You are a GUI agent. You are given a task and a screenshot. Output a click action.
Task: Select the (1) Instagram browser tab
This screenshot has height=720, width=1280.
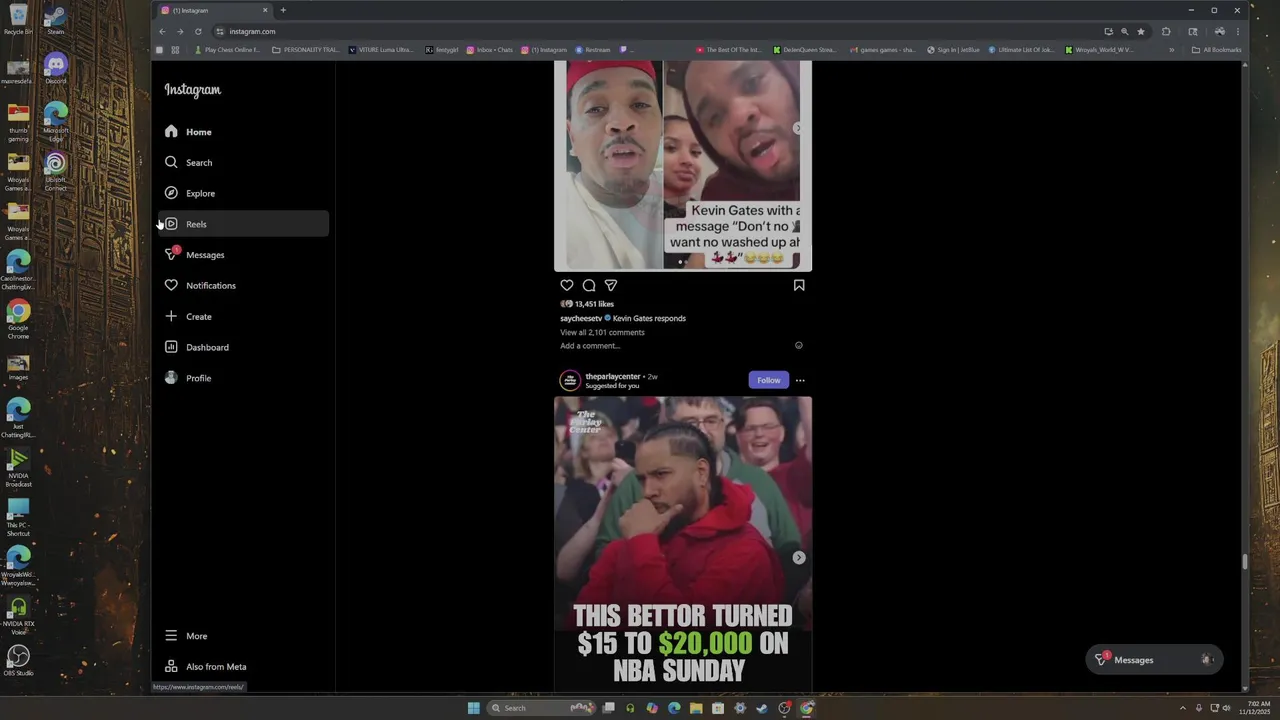pos(214,10)
